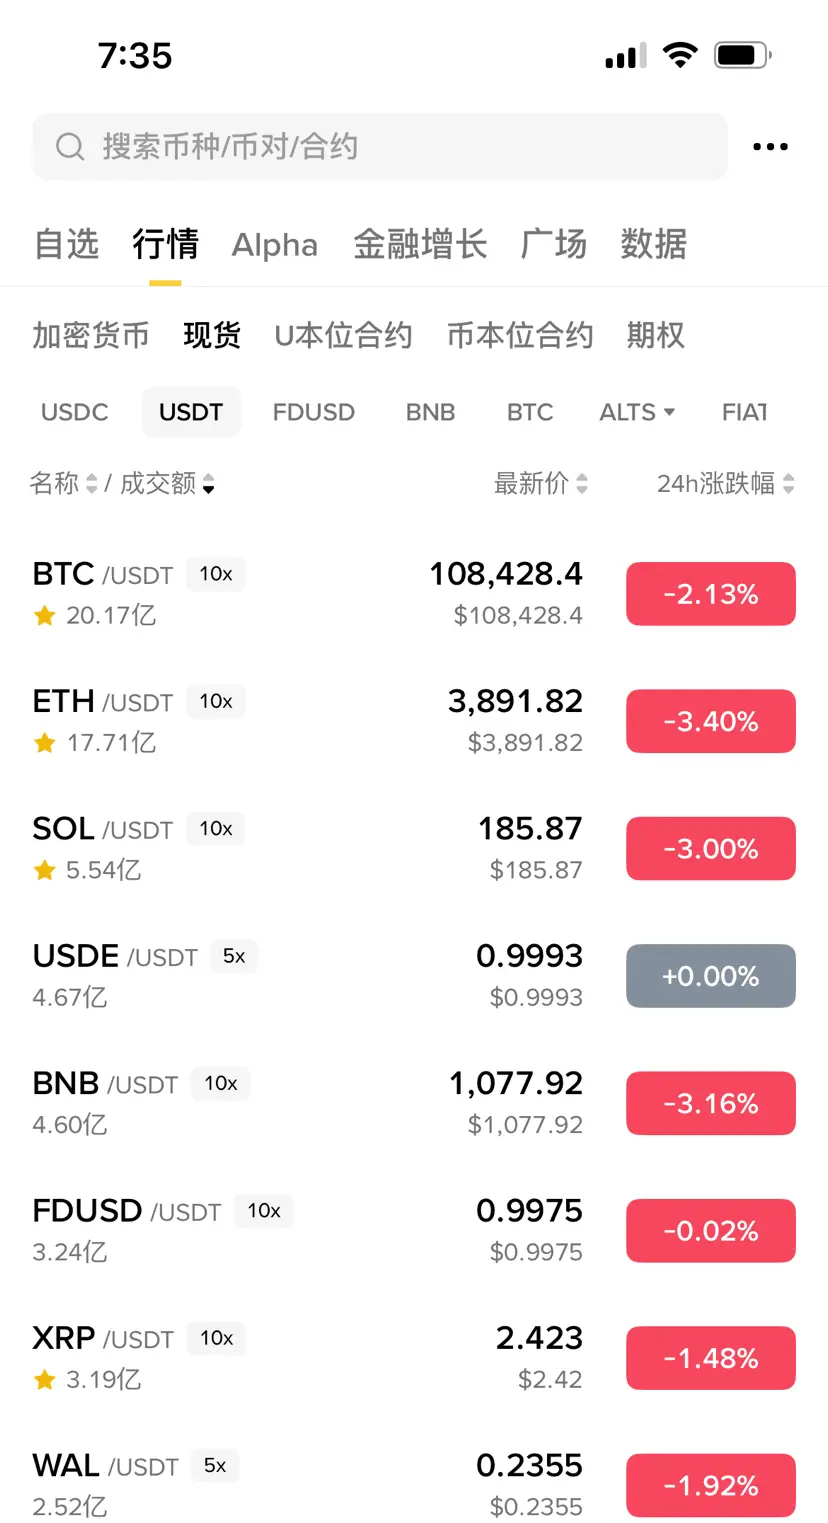Toggle the ETH favorite star
The image size is (828, 1523).
(x=44, y=743)
